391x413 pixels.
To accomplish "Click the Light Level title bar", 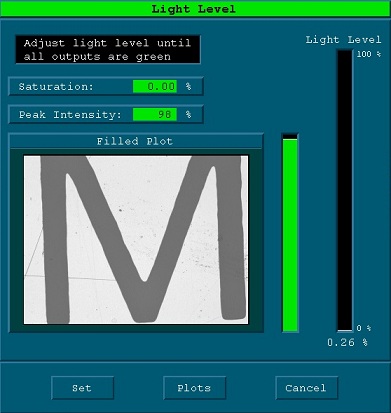I will pyautogui.click(x=195, y=9).
